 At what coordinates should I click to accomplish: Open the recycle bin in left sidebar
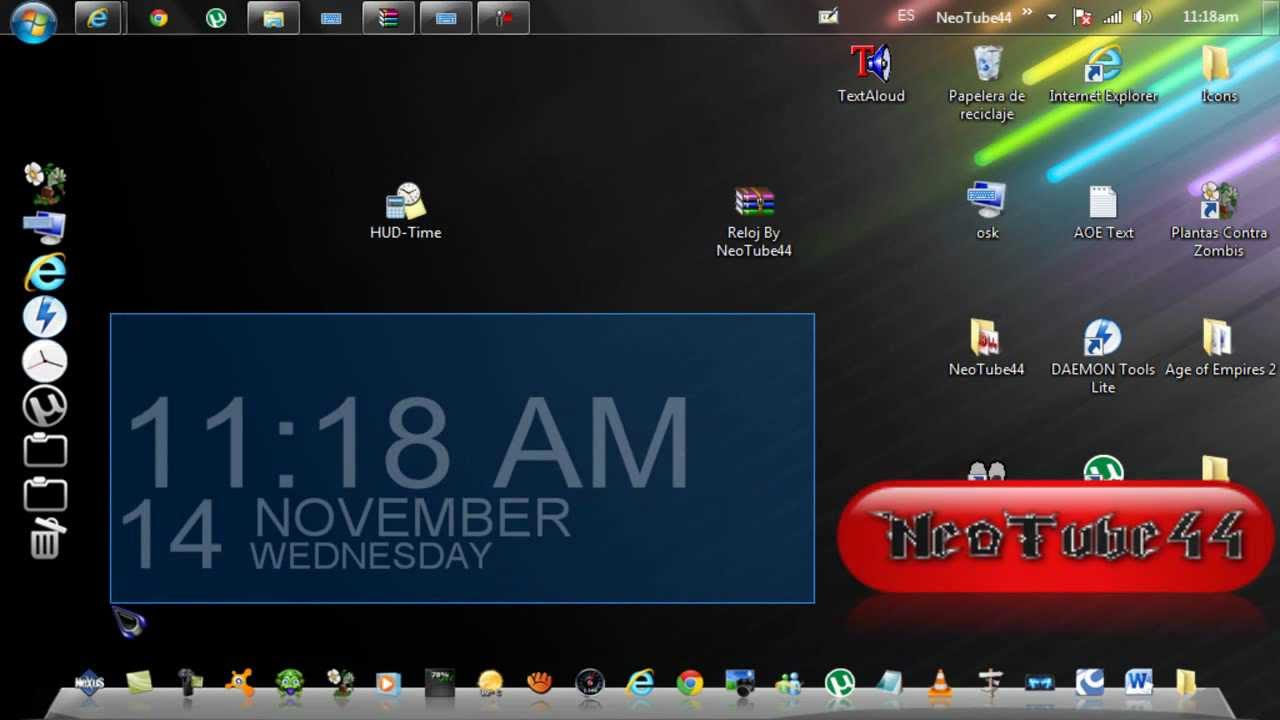click(x=45, y=539)
